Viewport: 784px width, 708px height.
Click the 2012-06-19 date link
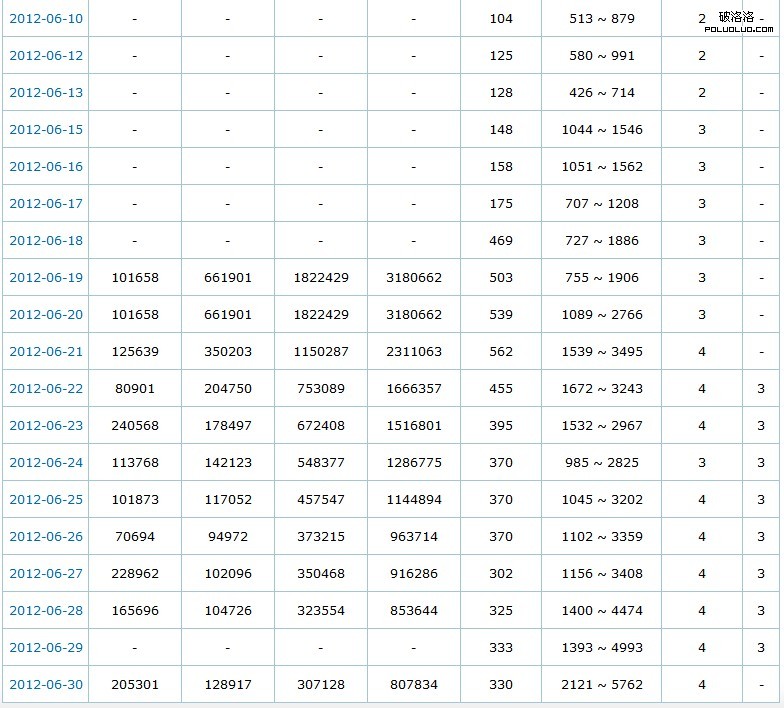46,278
